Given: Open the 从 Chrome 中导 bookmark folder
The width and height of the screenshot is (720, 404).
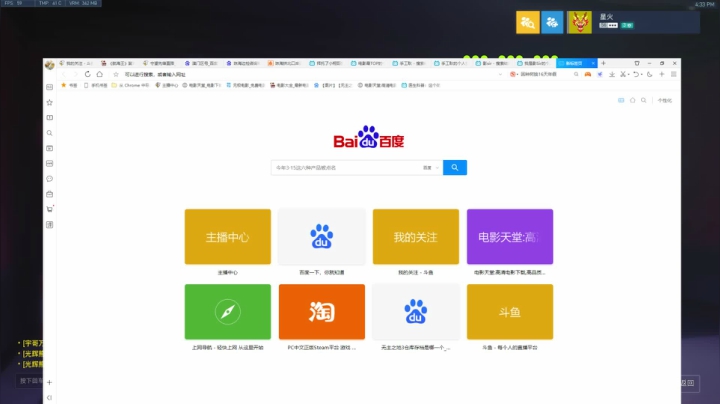Looking at the screenshot, I should [x=130, y=85].
